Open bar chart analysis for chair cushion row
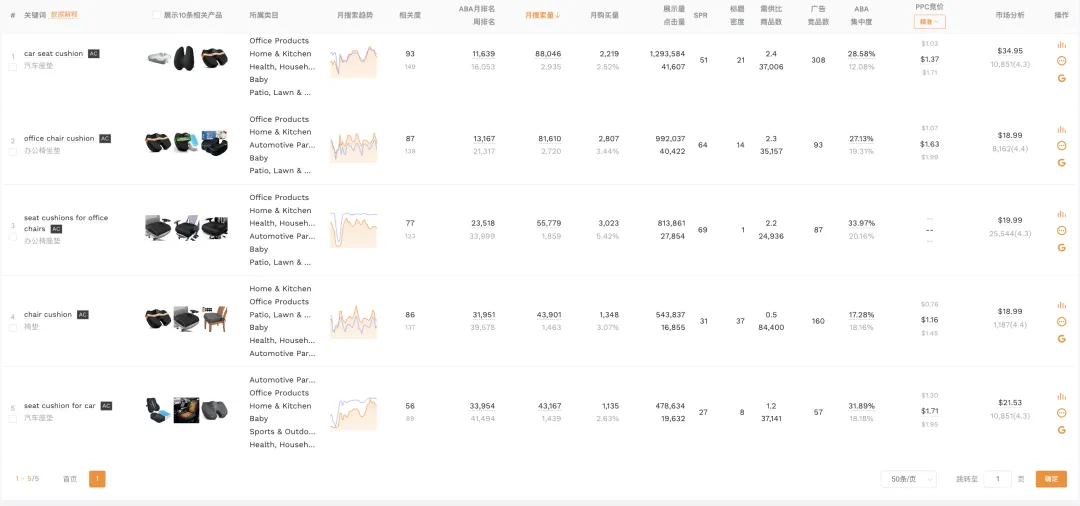The height and width of the screenshot is (506, 1080). (x=1061, y=304)
